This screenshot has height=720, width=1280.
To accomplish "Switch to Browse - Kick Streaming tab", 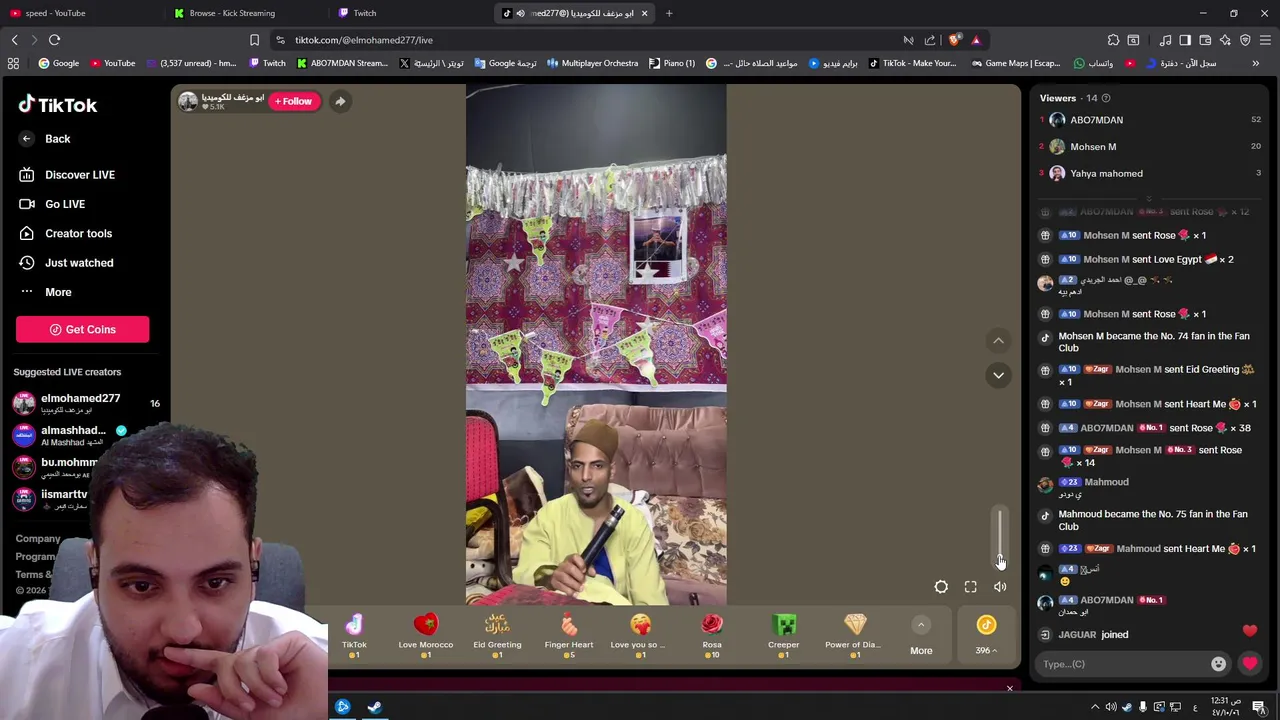I will (x=245, y=13).
